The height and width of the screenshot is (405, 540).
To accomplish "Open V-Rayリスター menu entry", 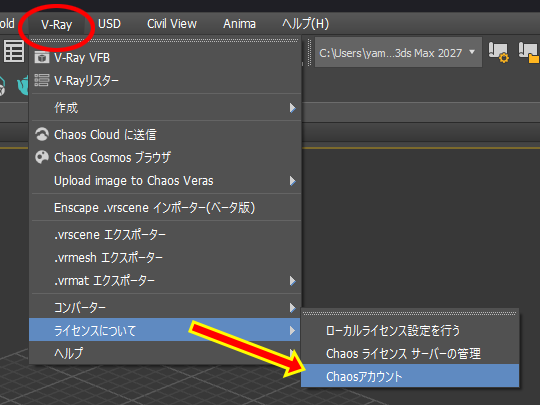I will pyautogui.click(x=165, y=81).
